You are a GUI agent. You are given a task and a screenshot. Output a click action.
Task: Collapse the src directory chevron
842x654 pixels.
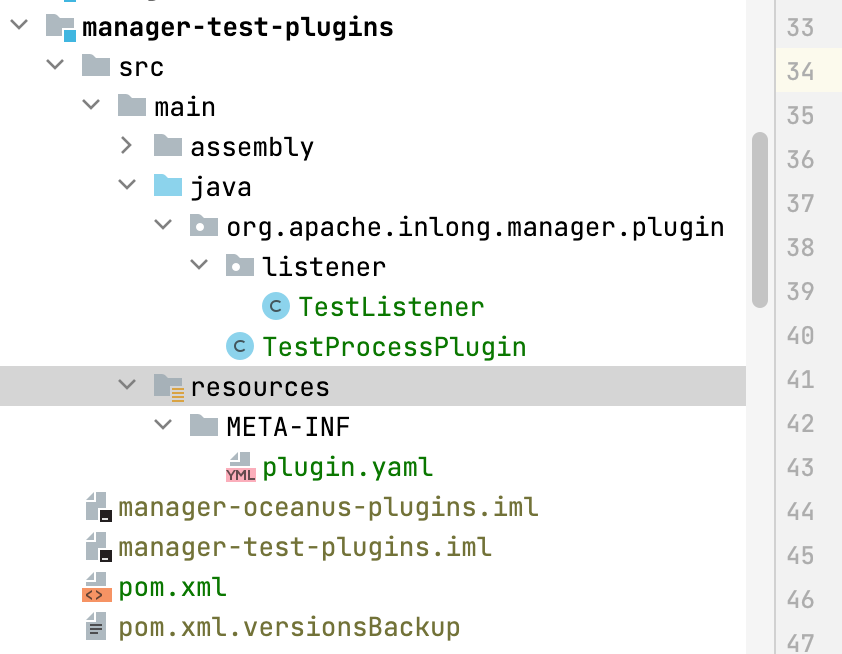point(55,66)
